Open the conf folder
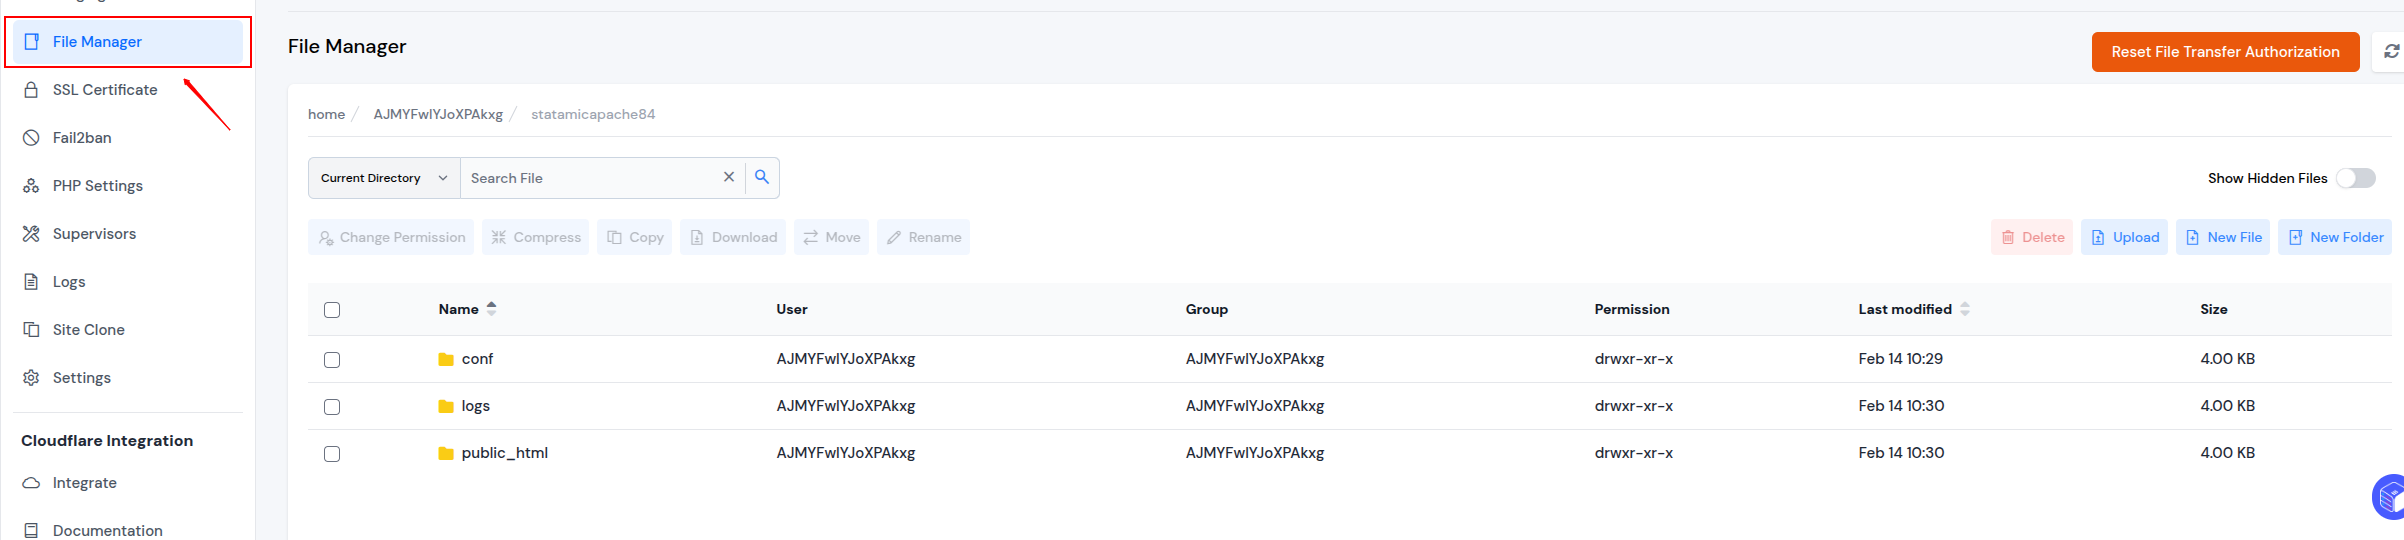The height and width of the screenshot is (540, 2404). point(476,359)
